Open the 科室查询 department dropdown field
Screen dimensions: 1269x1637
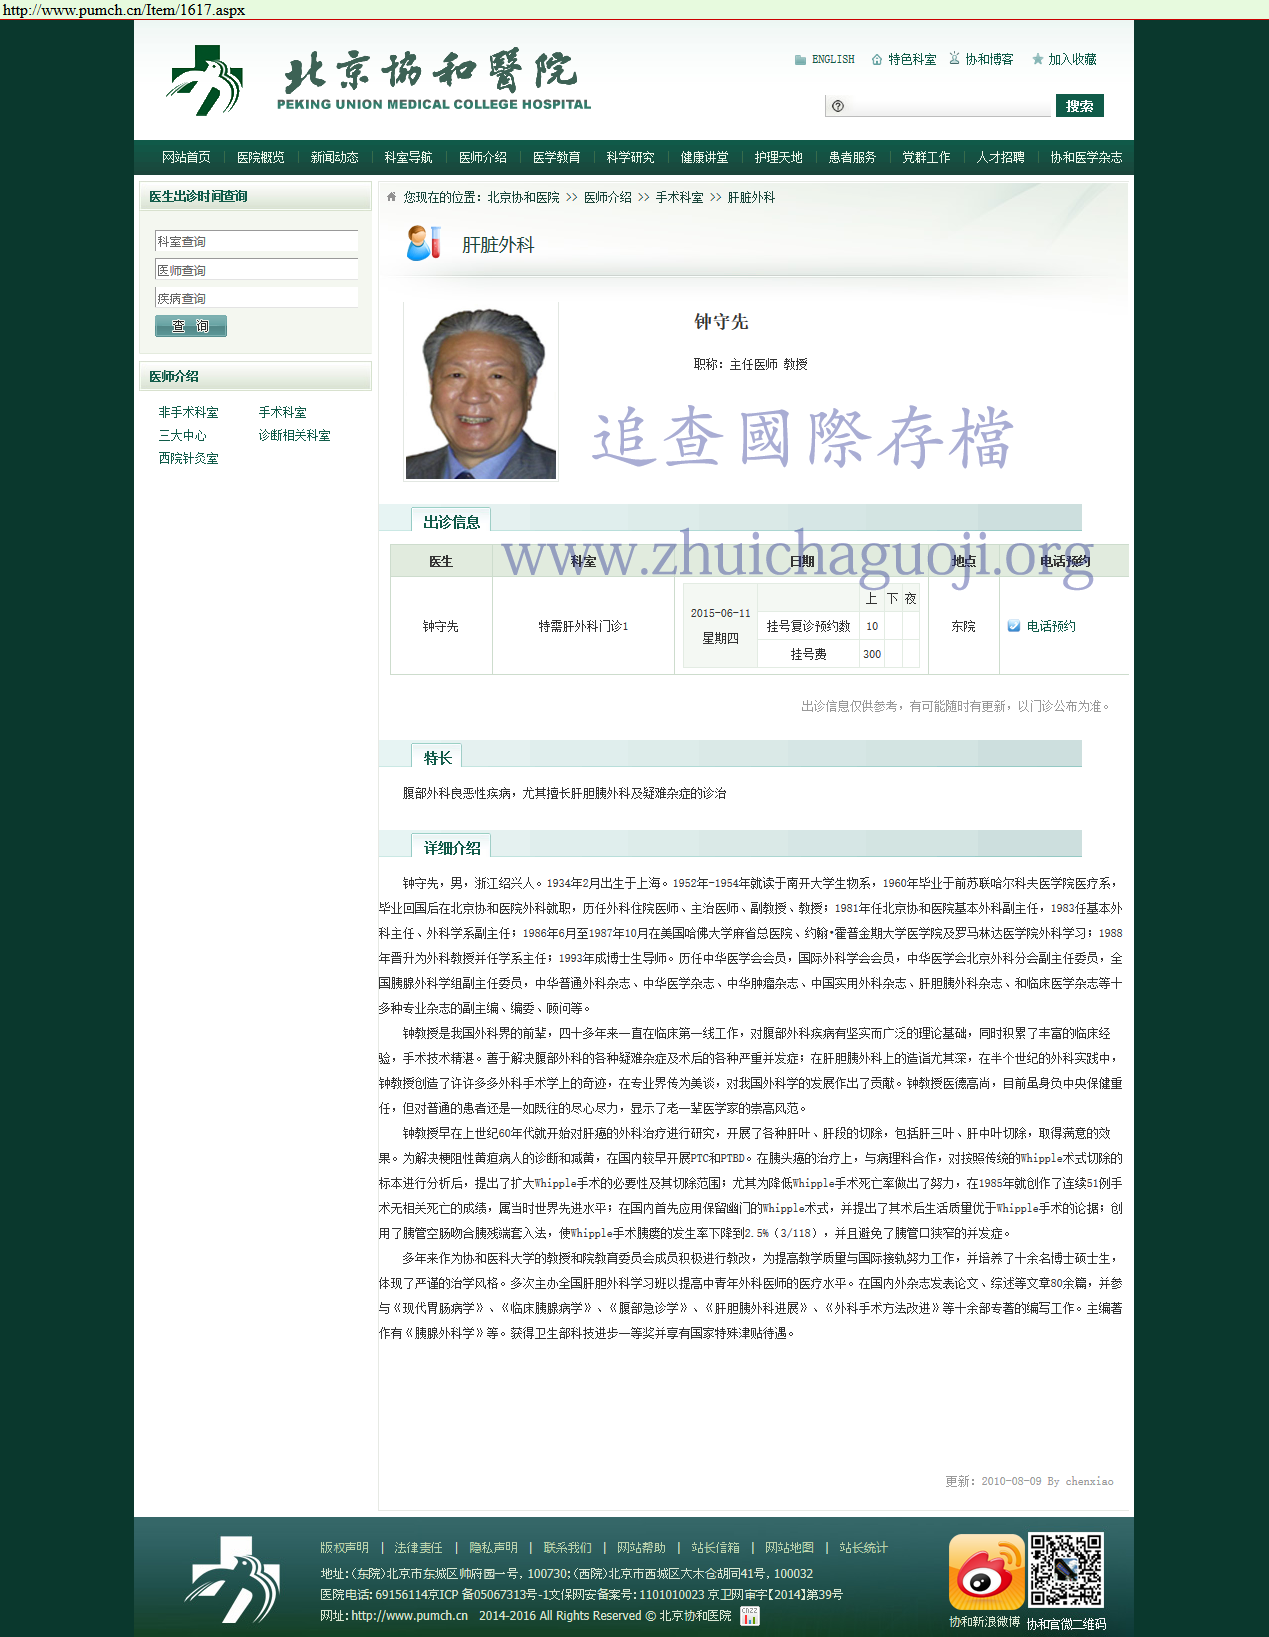pos(256,242)
